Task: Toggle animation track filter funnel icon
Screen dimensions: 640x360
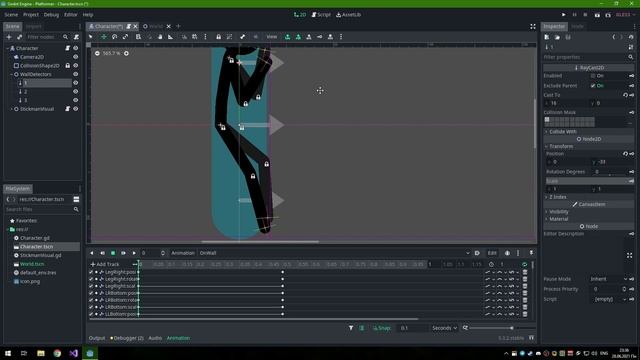Action: point(351,328)
